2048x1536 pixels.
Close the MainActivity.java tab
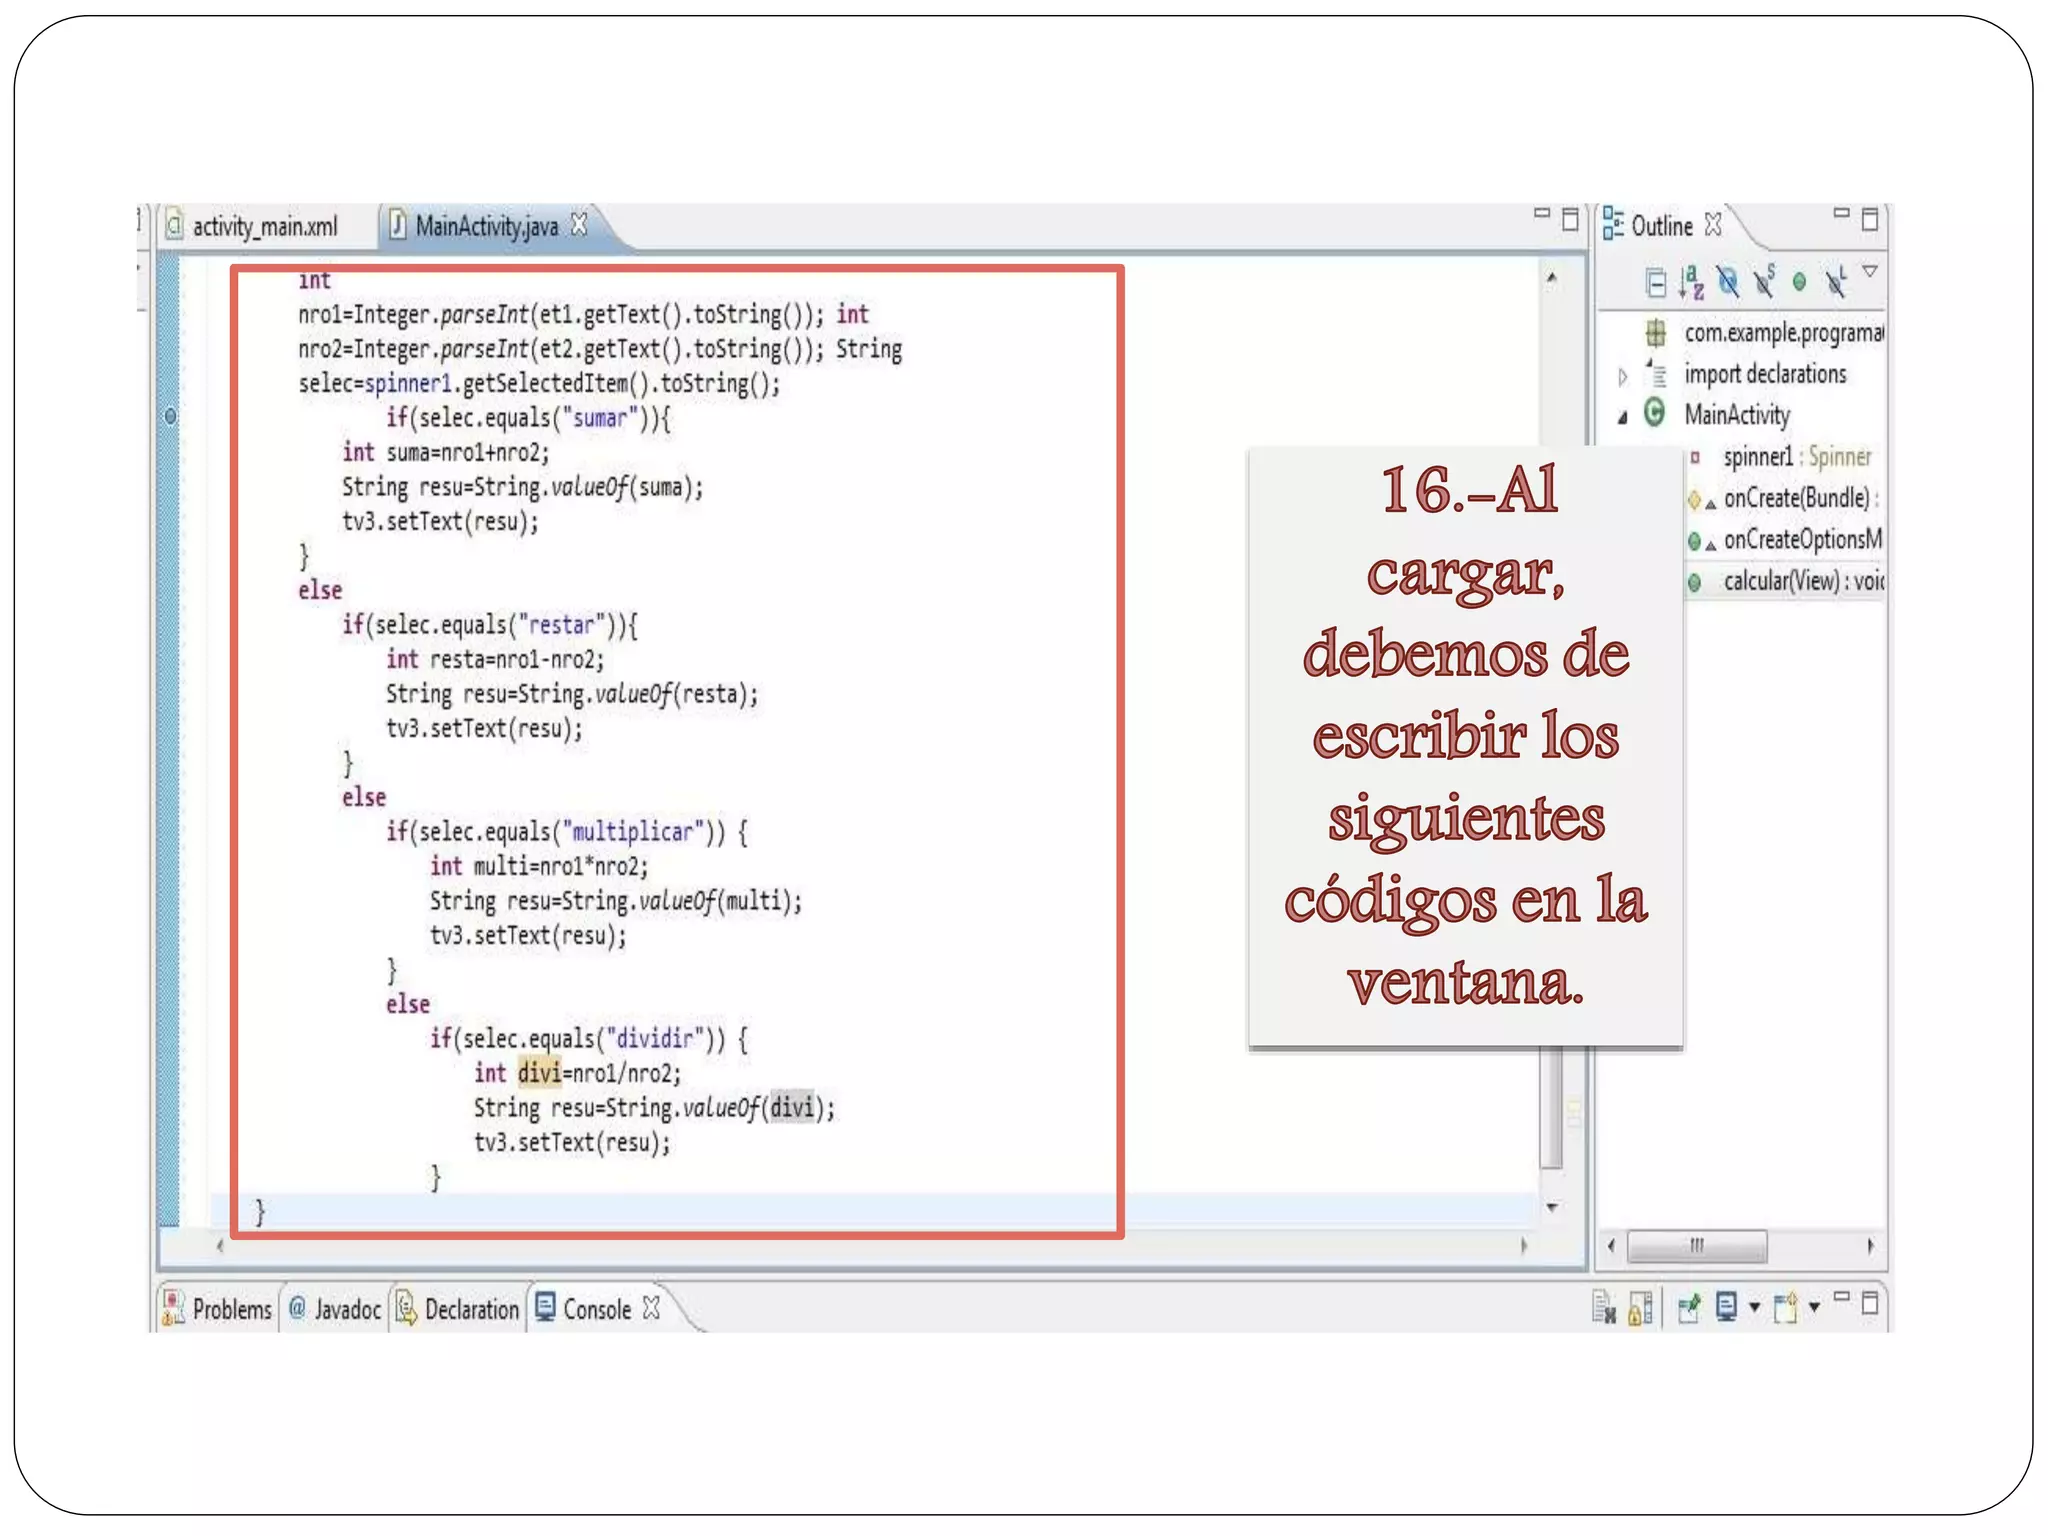[579, 225]
